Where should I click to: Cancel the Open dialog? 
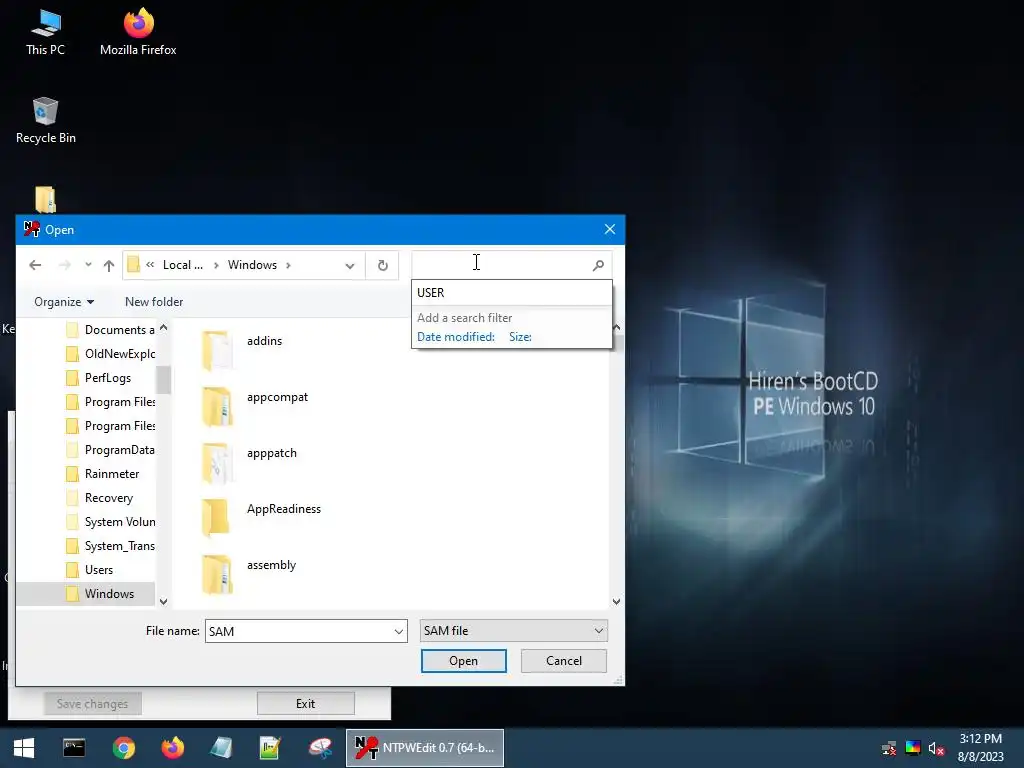click(x=564, y=661)
